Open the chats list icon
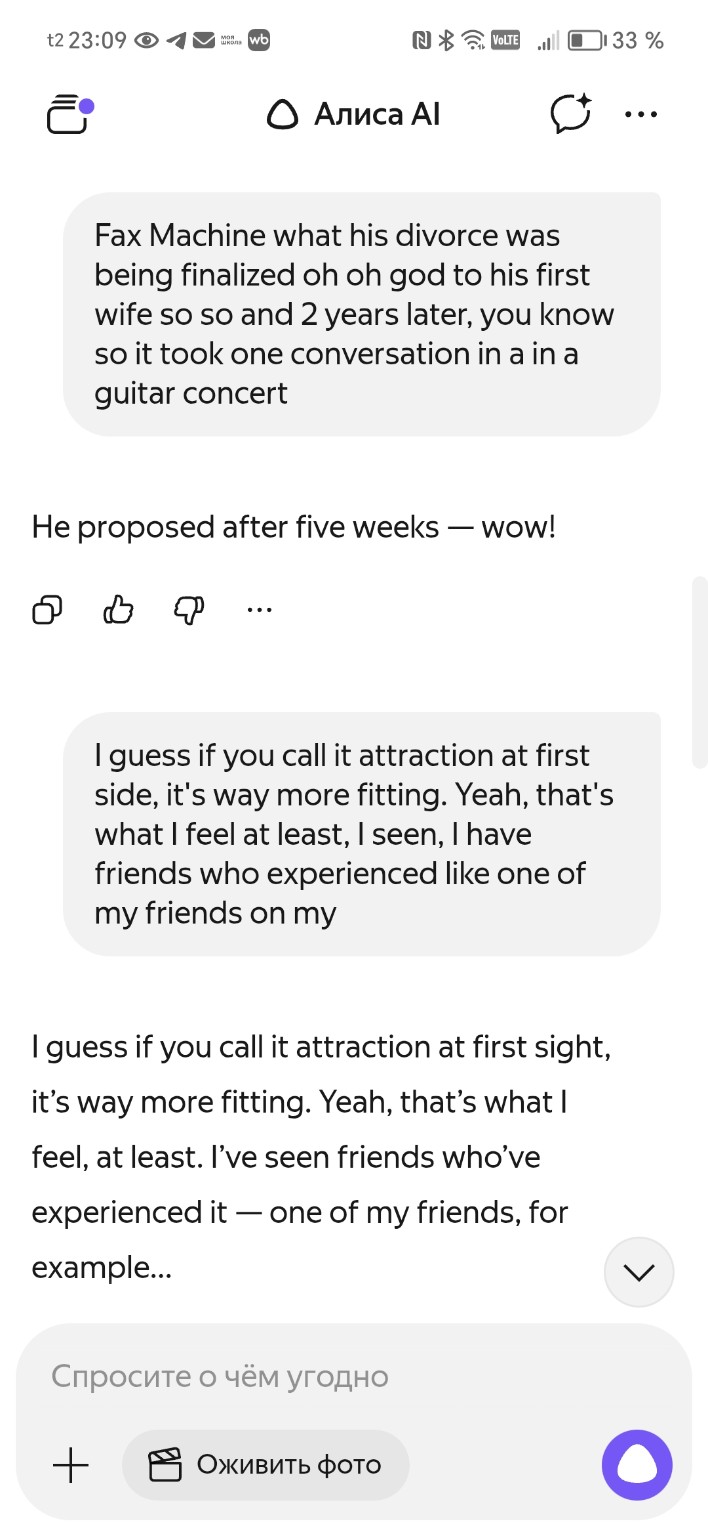 coord(69,115)
